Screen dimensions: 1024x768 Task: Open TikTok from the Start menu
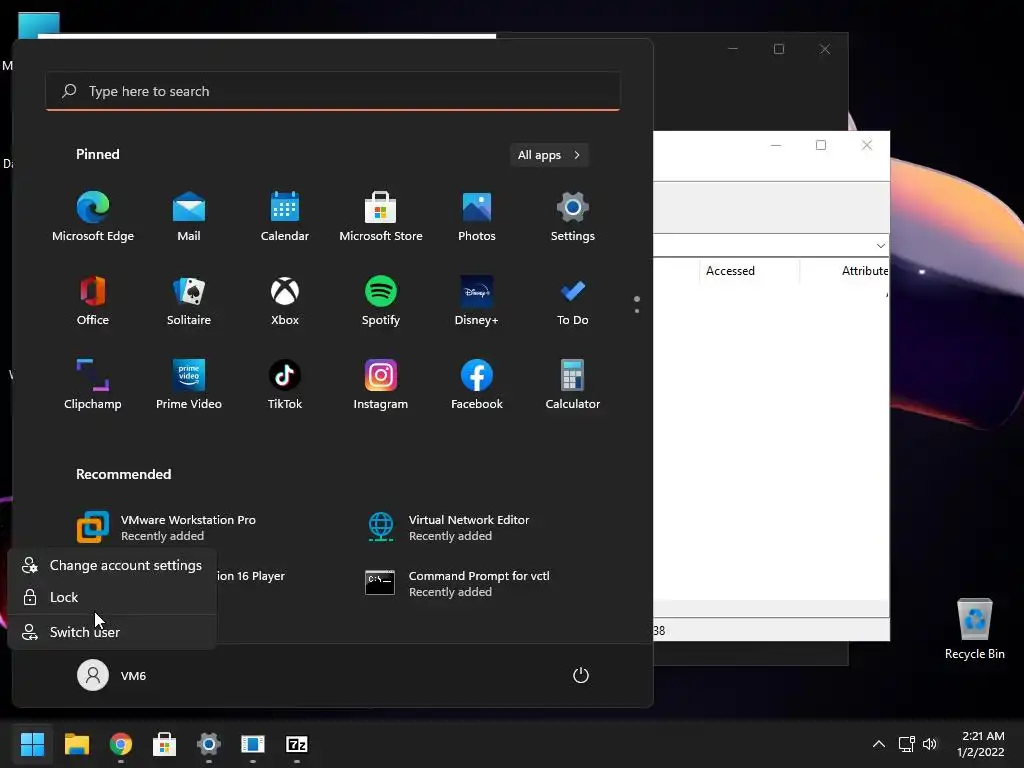pyautogui.click(x=285, y=385)
